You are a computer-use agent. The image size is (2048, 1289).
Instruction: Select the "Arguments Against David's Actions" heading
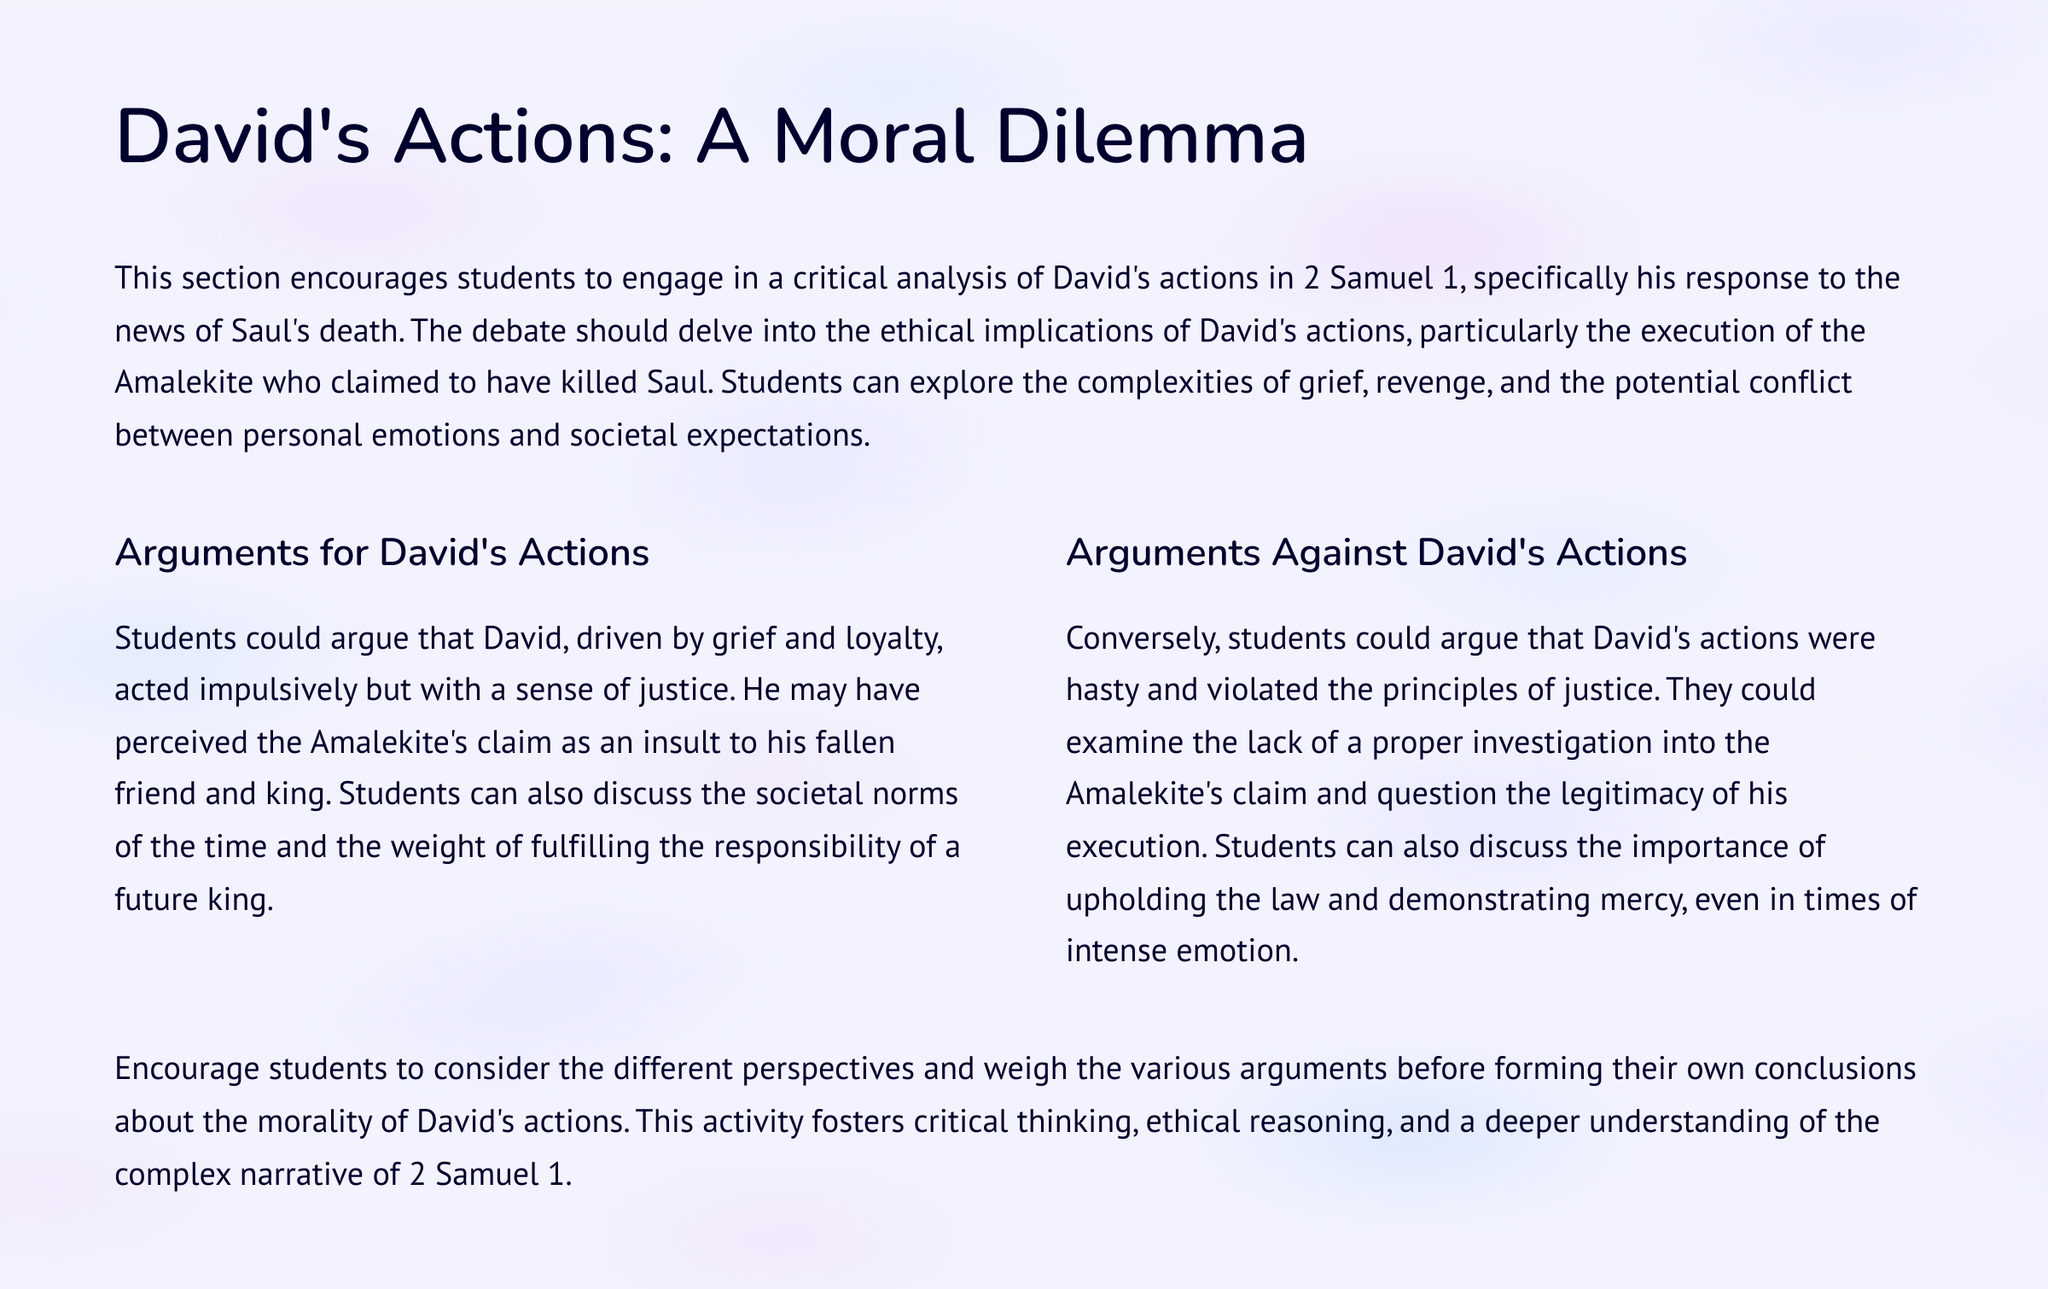click(1376, 553)
